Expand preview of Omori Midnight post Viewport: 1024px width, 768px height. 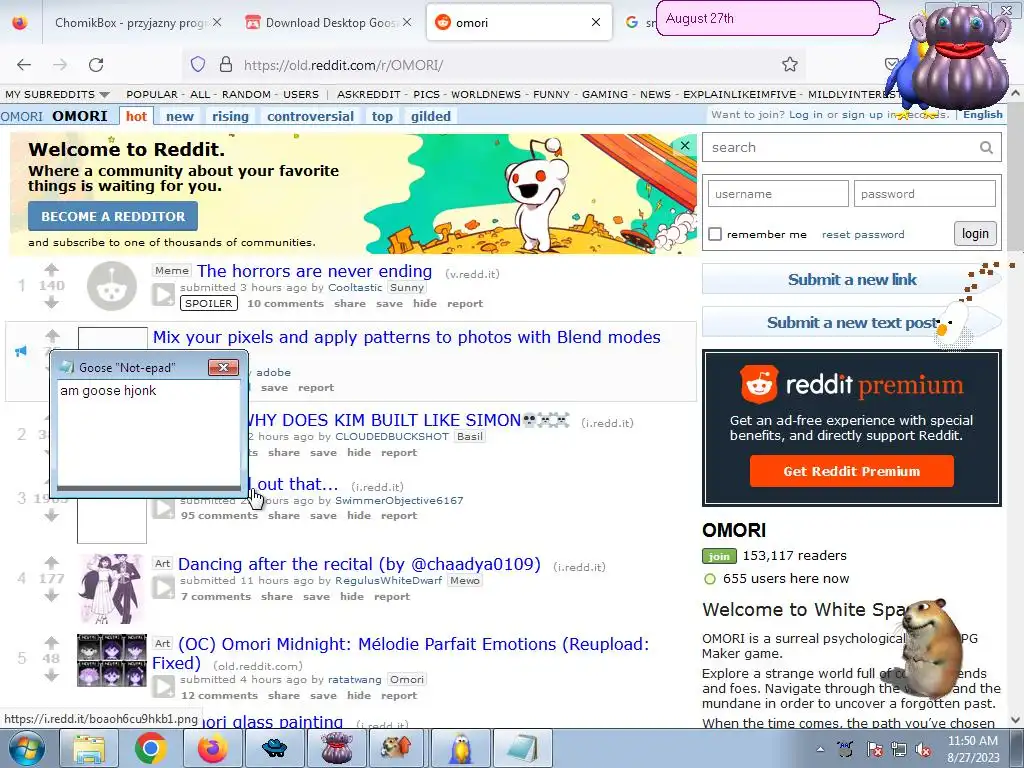tap(163, 686)
